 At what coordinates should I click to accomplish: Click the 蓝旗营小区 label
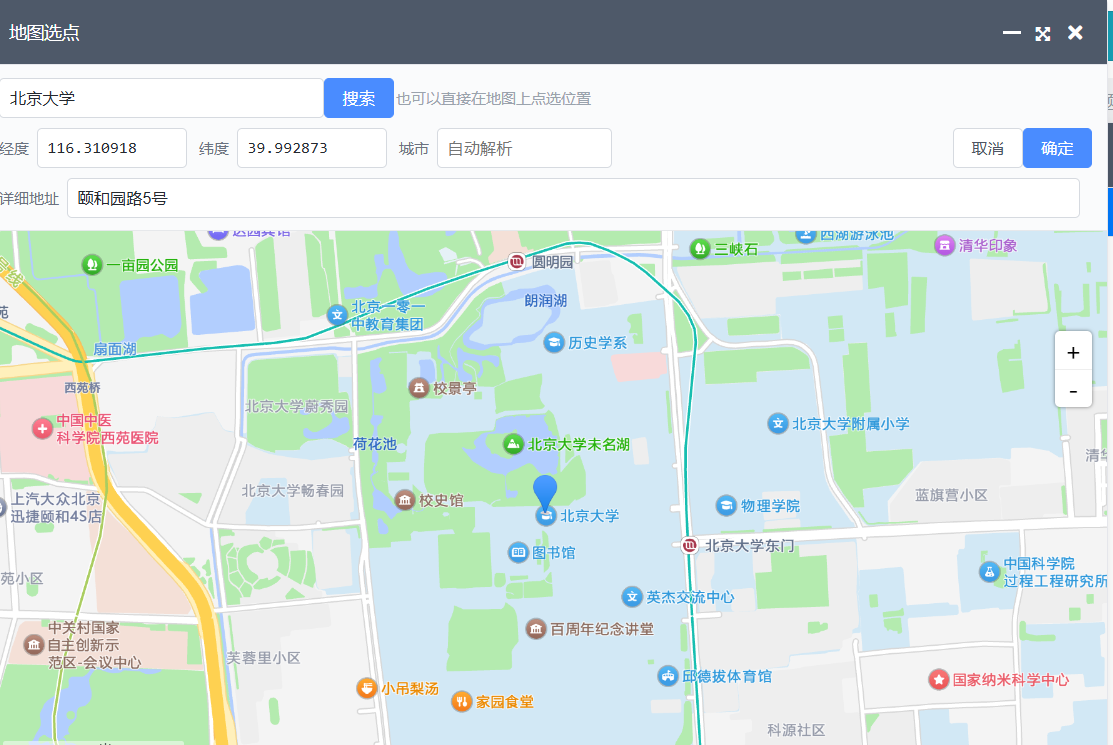951,495
